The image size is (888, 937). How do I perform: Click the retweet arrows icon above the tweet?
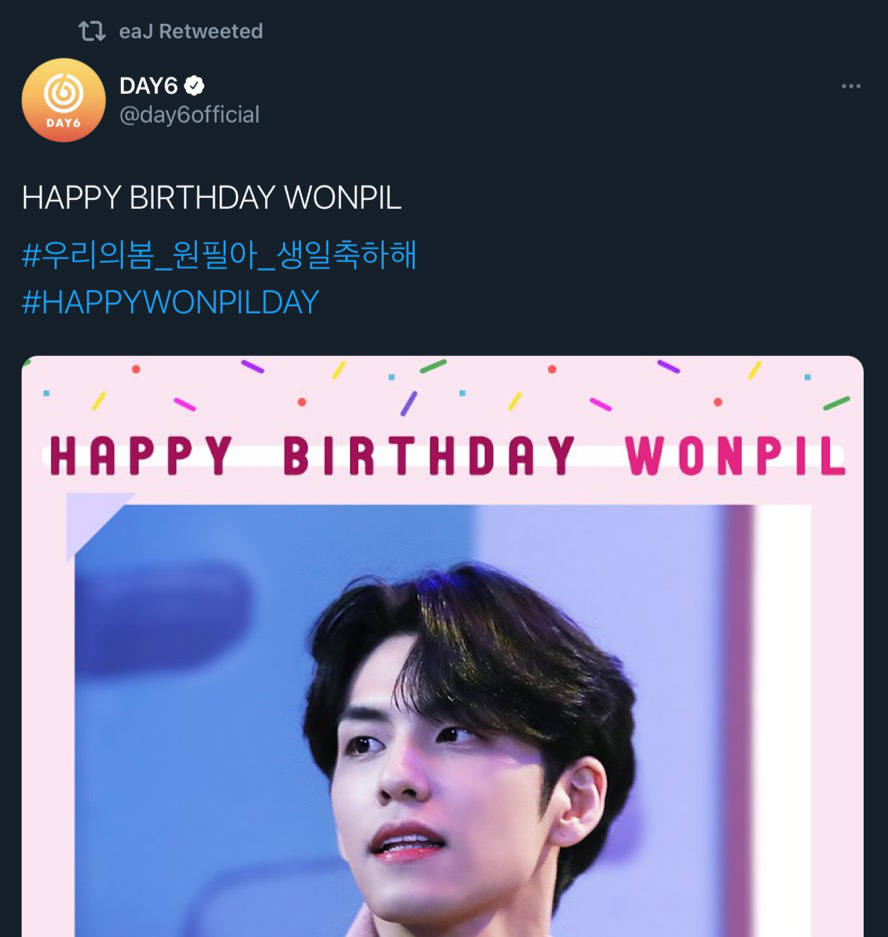click(92, 31)
